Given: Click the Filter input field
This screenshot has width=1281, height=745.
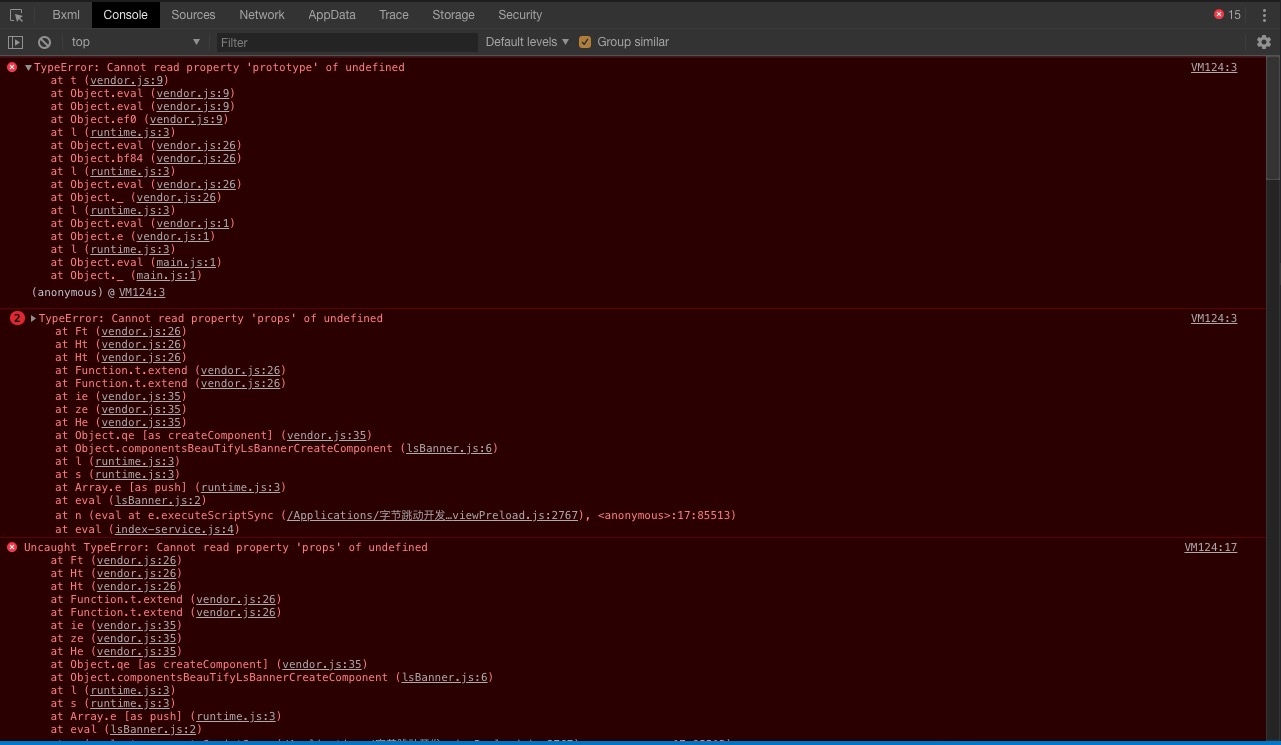Looking at the screenshot, I should [x=347, y=42].
